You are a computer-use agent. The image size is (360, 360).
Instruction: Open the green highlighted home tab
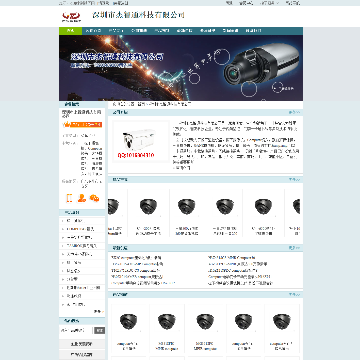(x=70, y=31)
